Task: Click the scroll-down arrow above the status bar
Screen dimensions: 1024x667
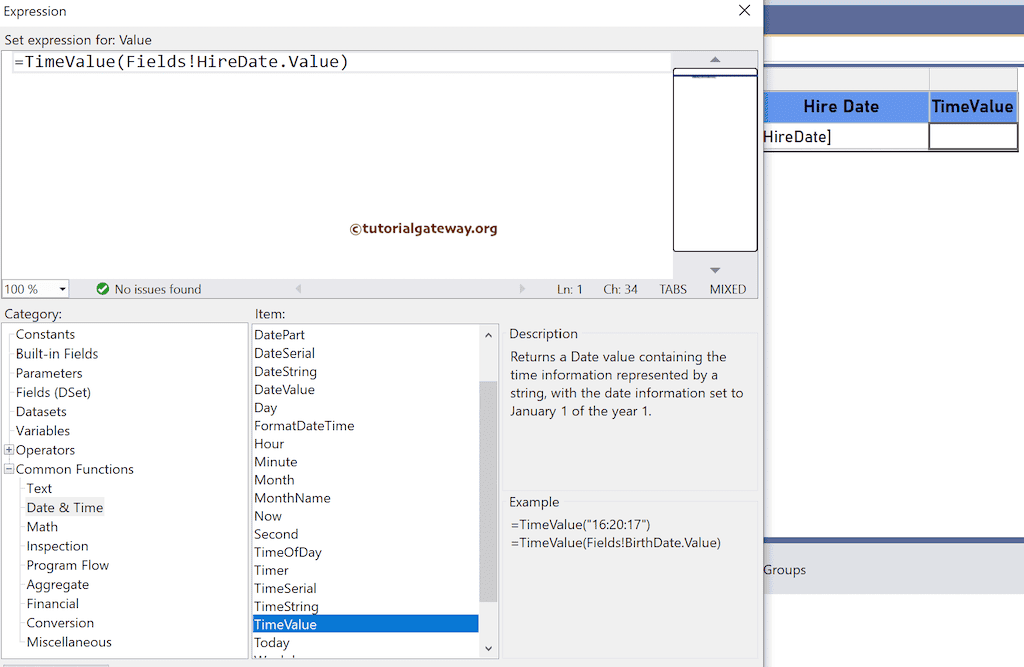Action: click(715, 268)
